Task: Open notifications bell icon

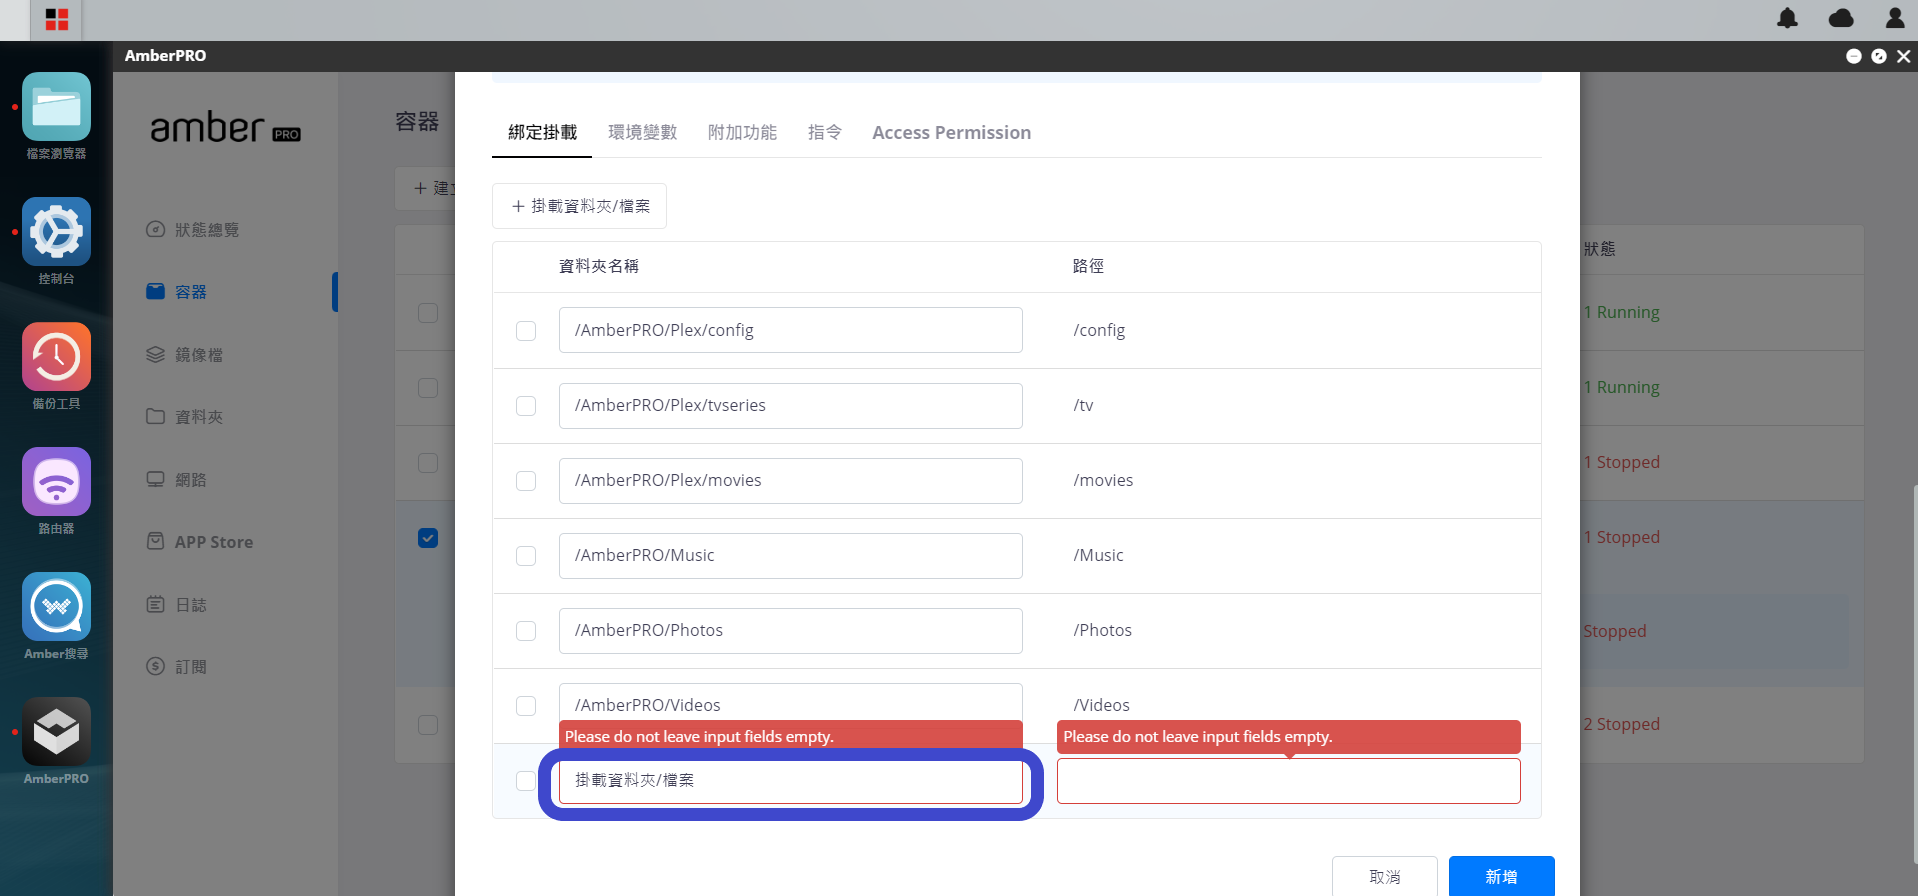Action: (x=1787, y=18)
